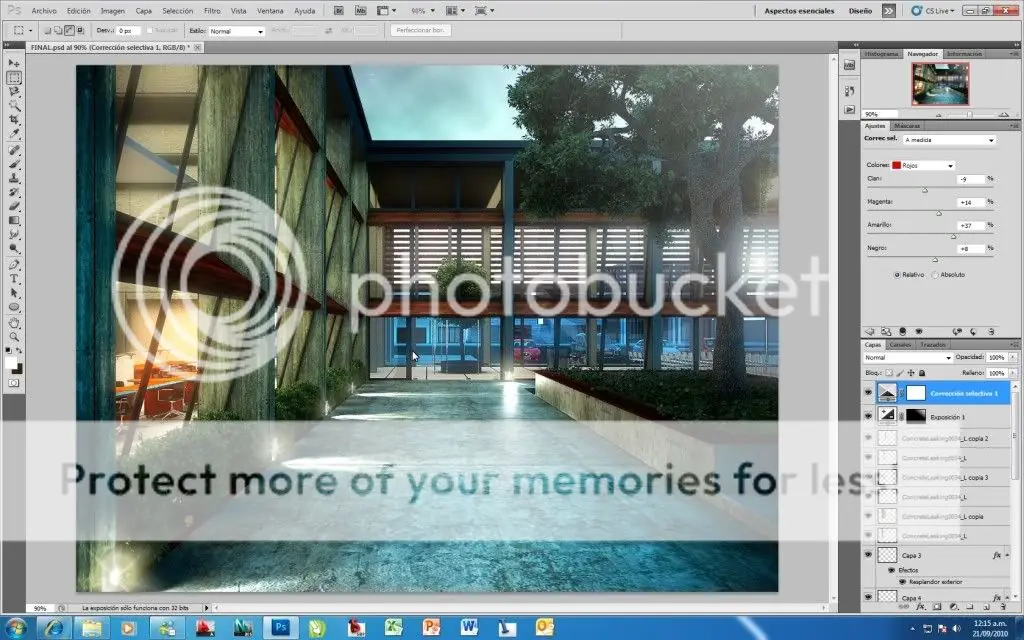Select the Crop tool
The height and width of the screenshot is (640, 1024).
(x=14, y=120)
